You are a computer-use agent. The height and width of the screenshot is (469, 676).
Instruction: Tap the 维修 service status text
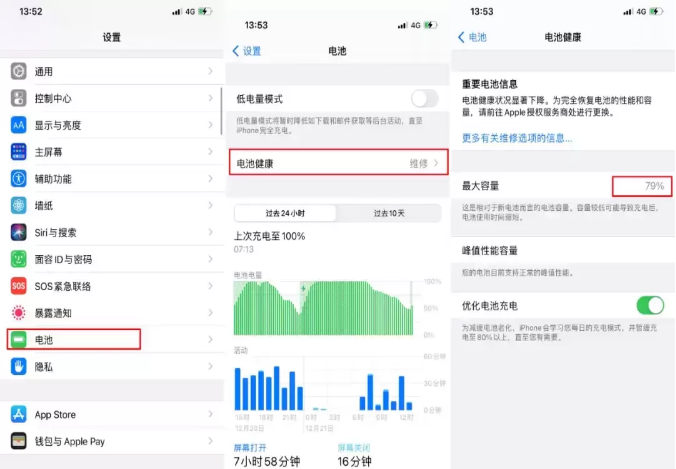pos(418,163)
